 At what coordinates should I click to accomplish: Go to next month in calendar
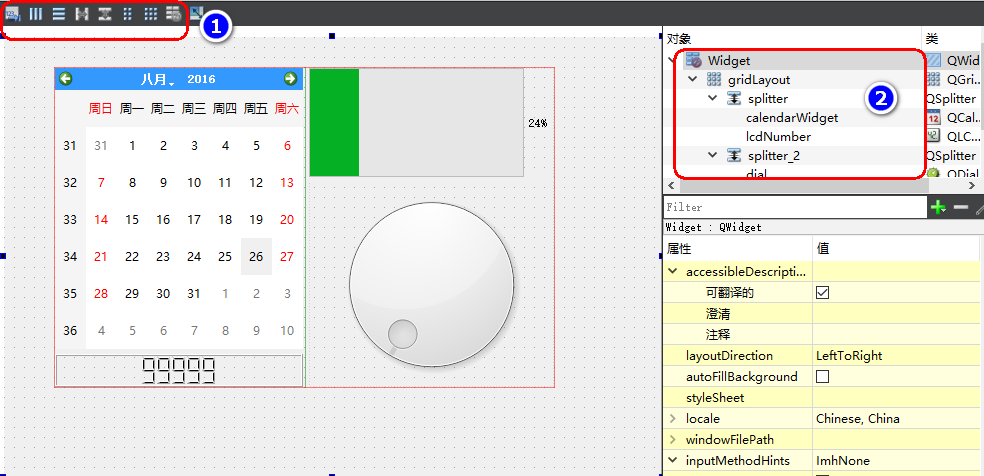291,79
